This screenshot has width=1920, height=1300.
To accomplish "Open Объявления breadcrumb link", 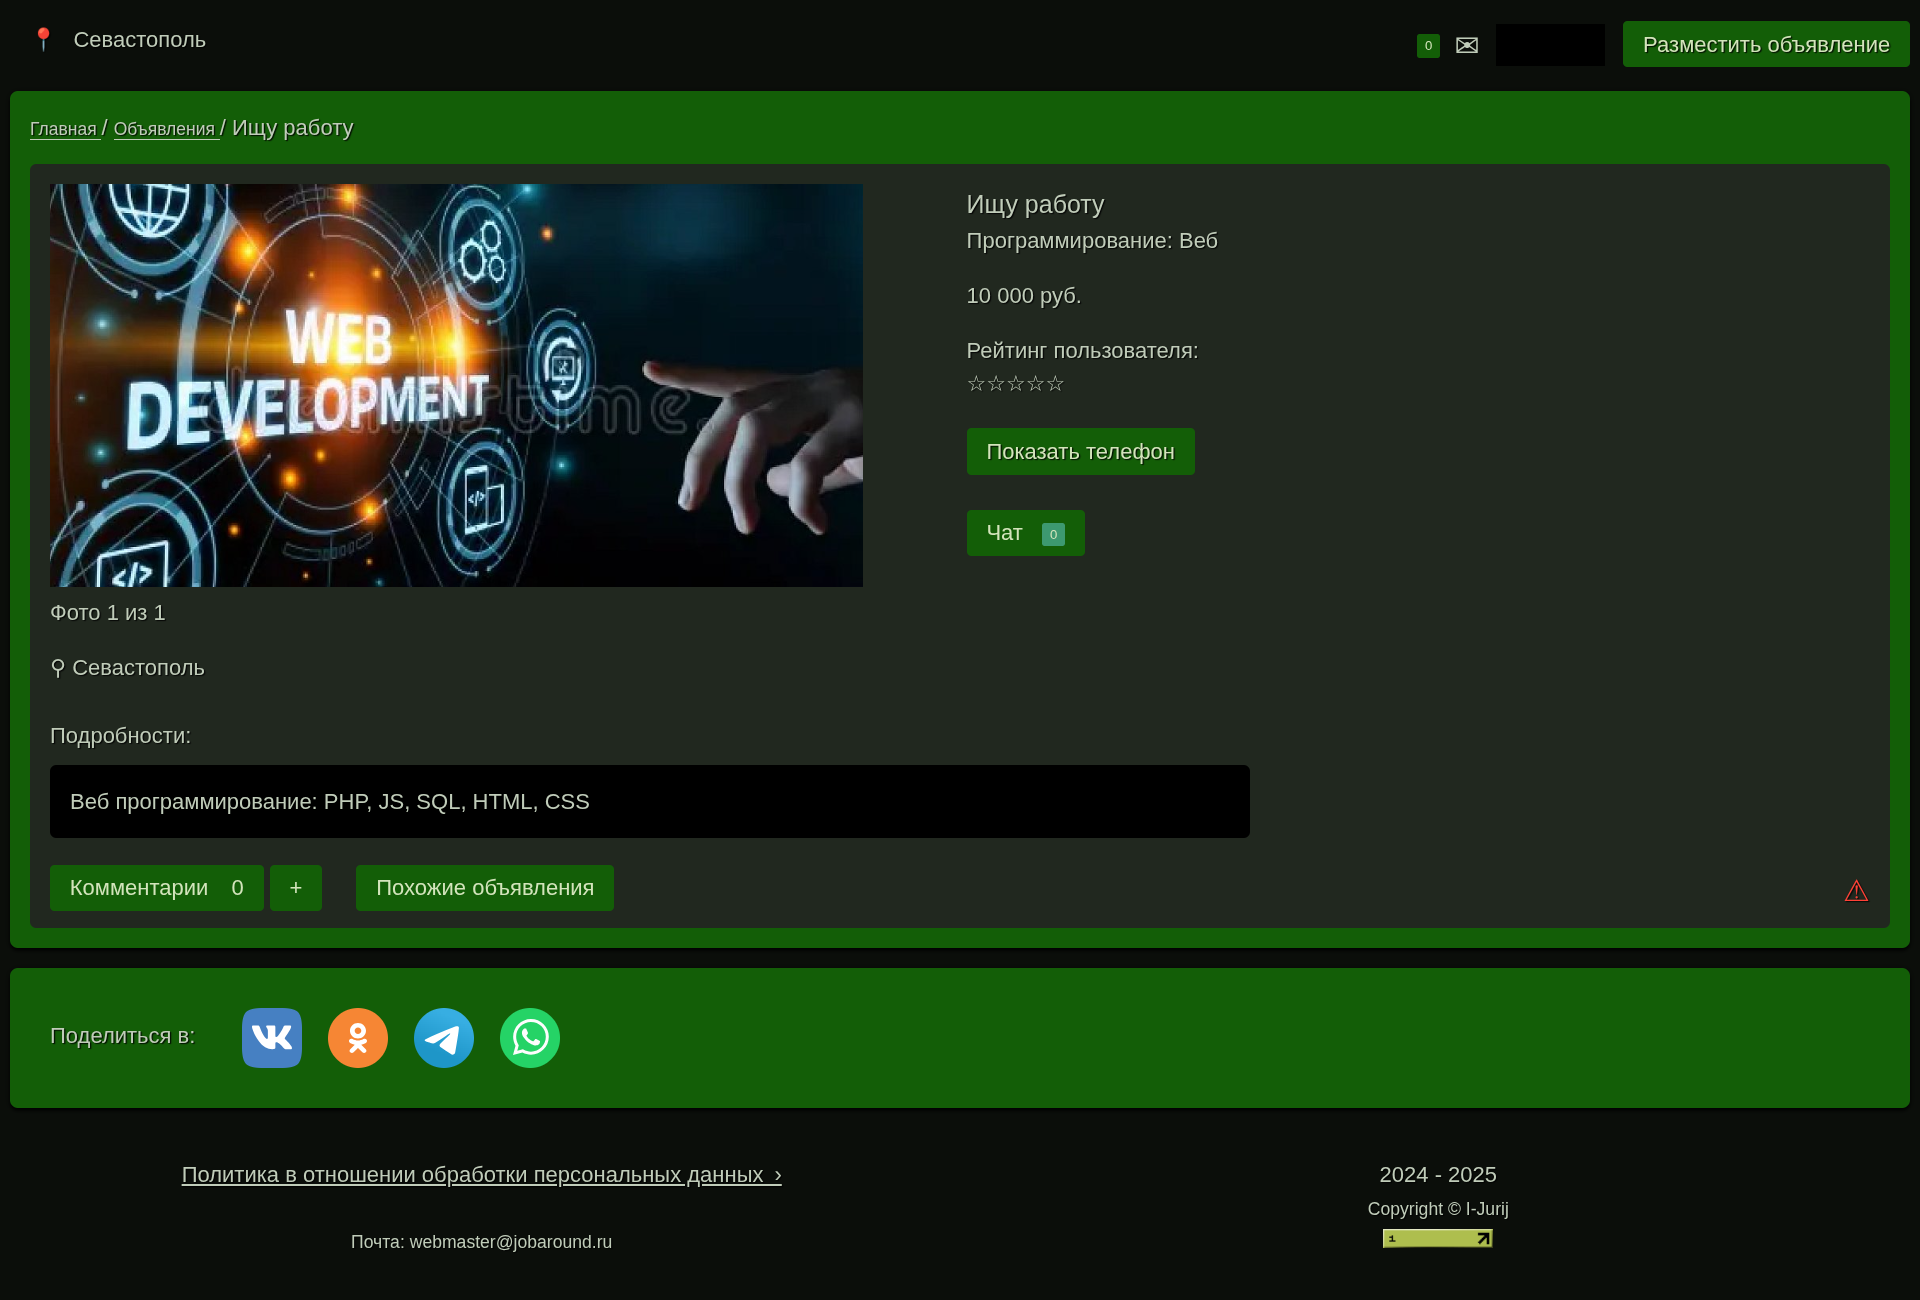I will click(x=164, y=129).
